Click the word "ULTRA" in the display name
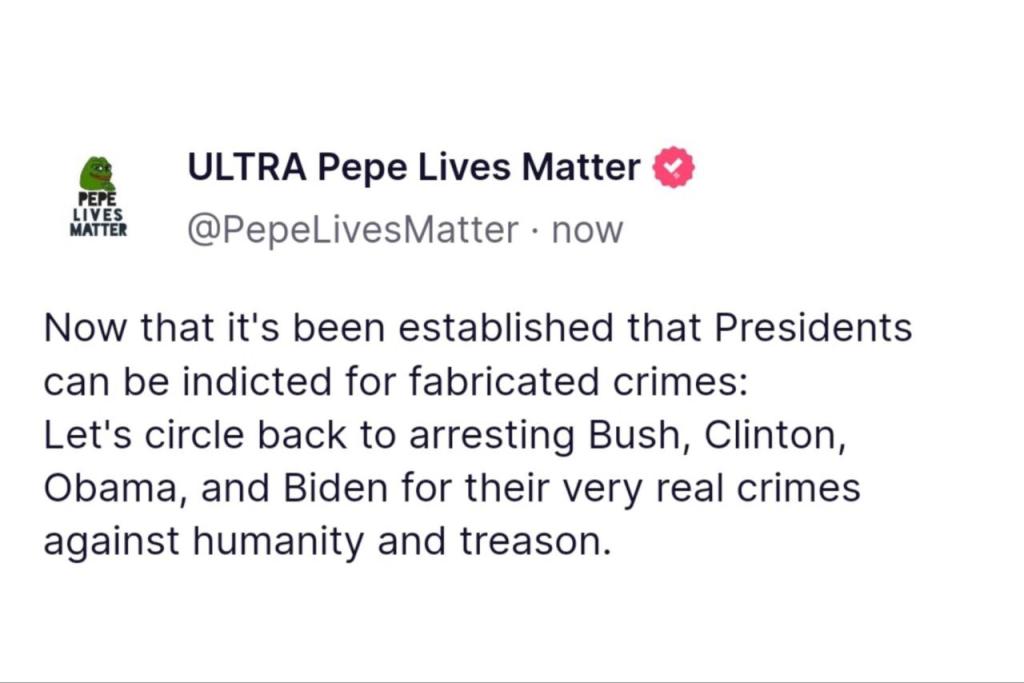 coord(247,167)
